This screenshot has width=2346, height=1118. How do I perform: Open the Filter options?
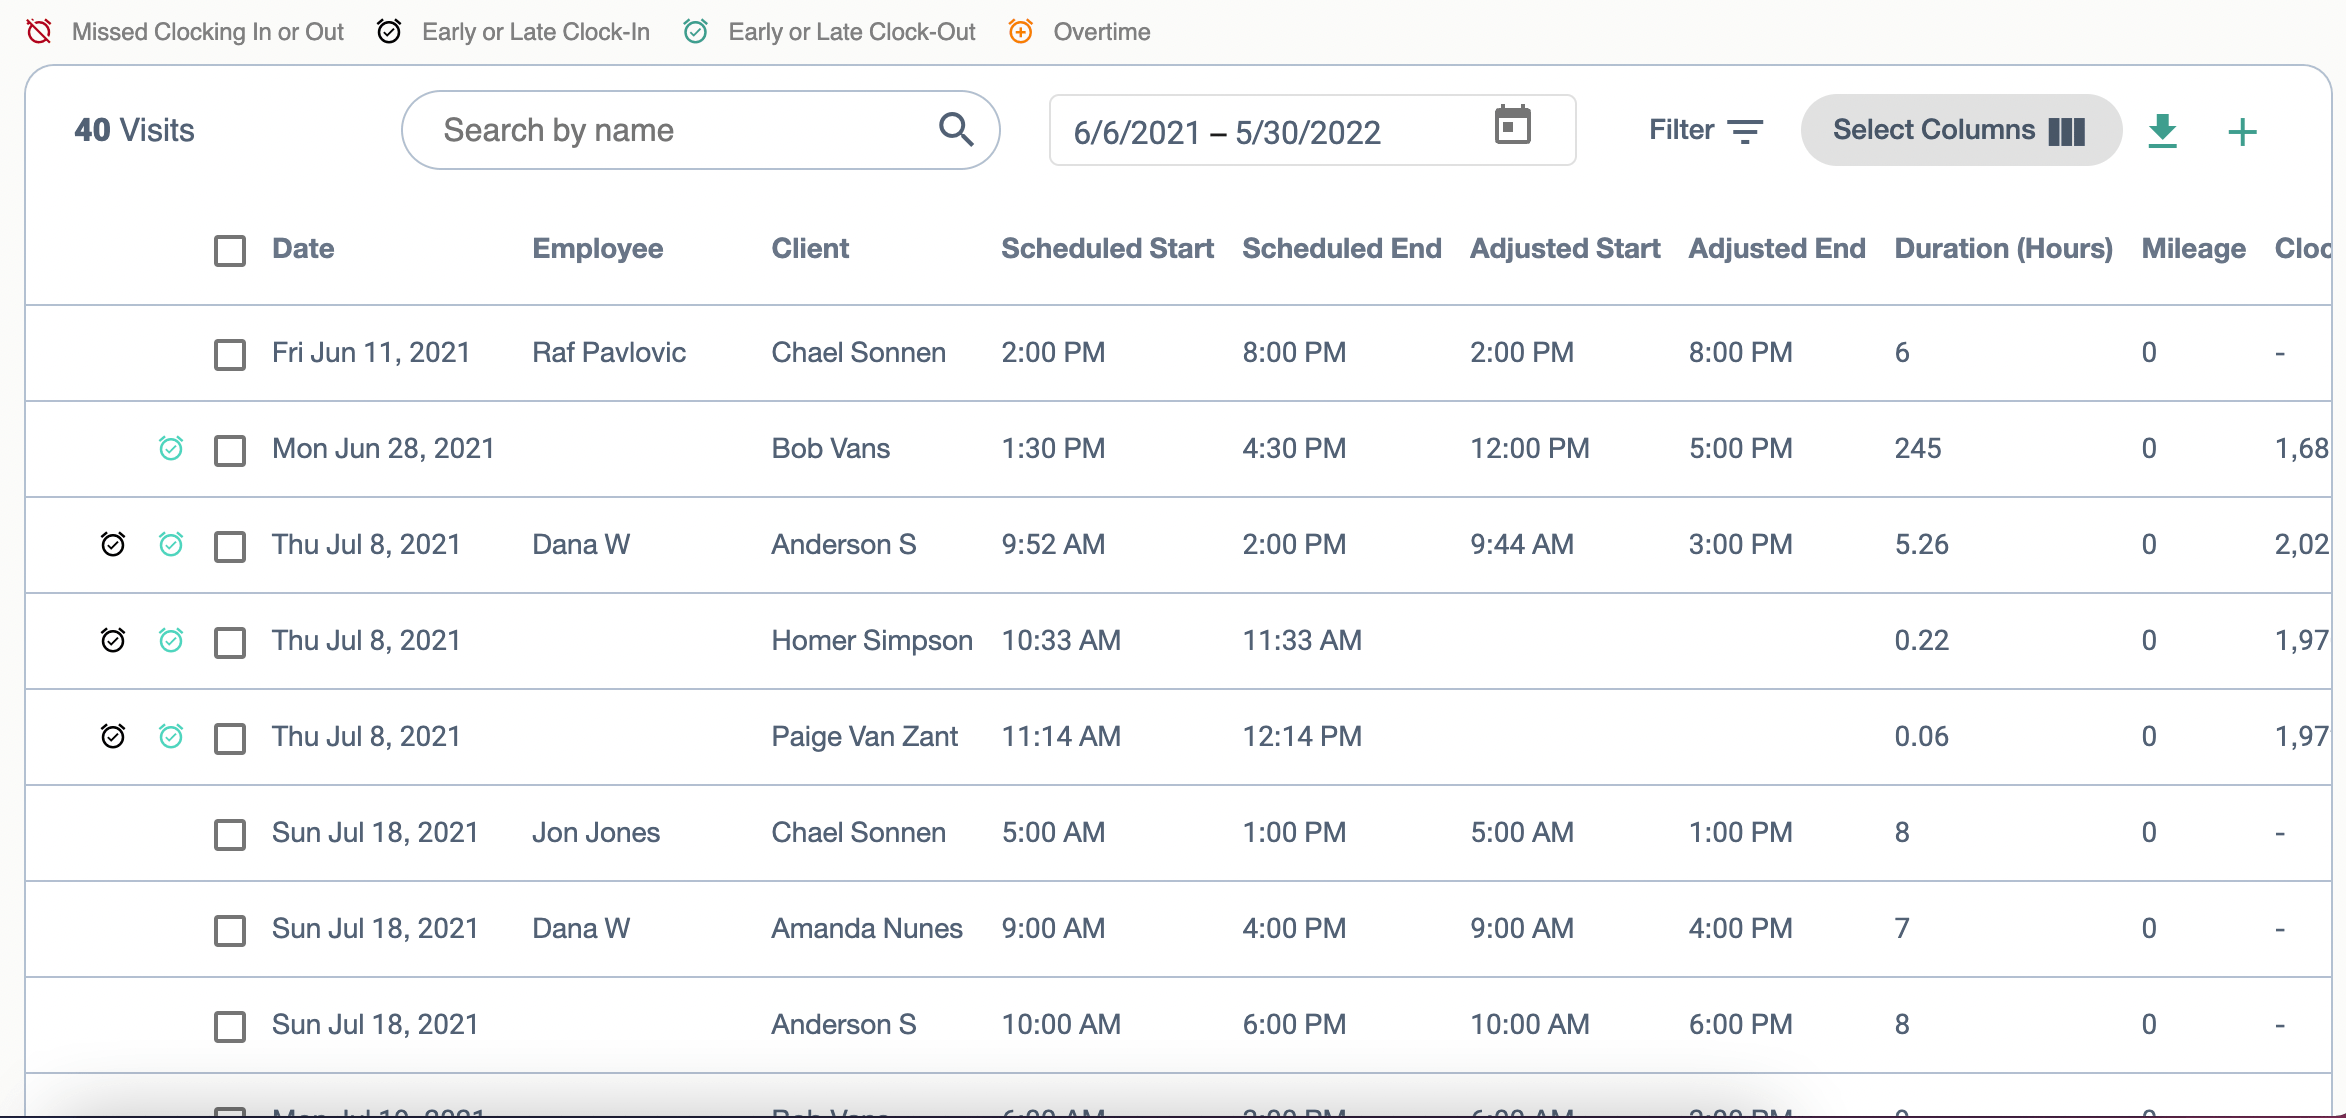(x=1706, y=129)
